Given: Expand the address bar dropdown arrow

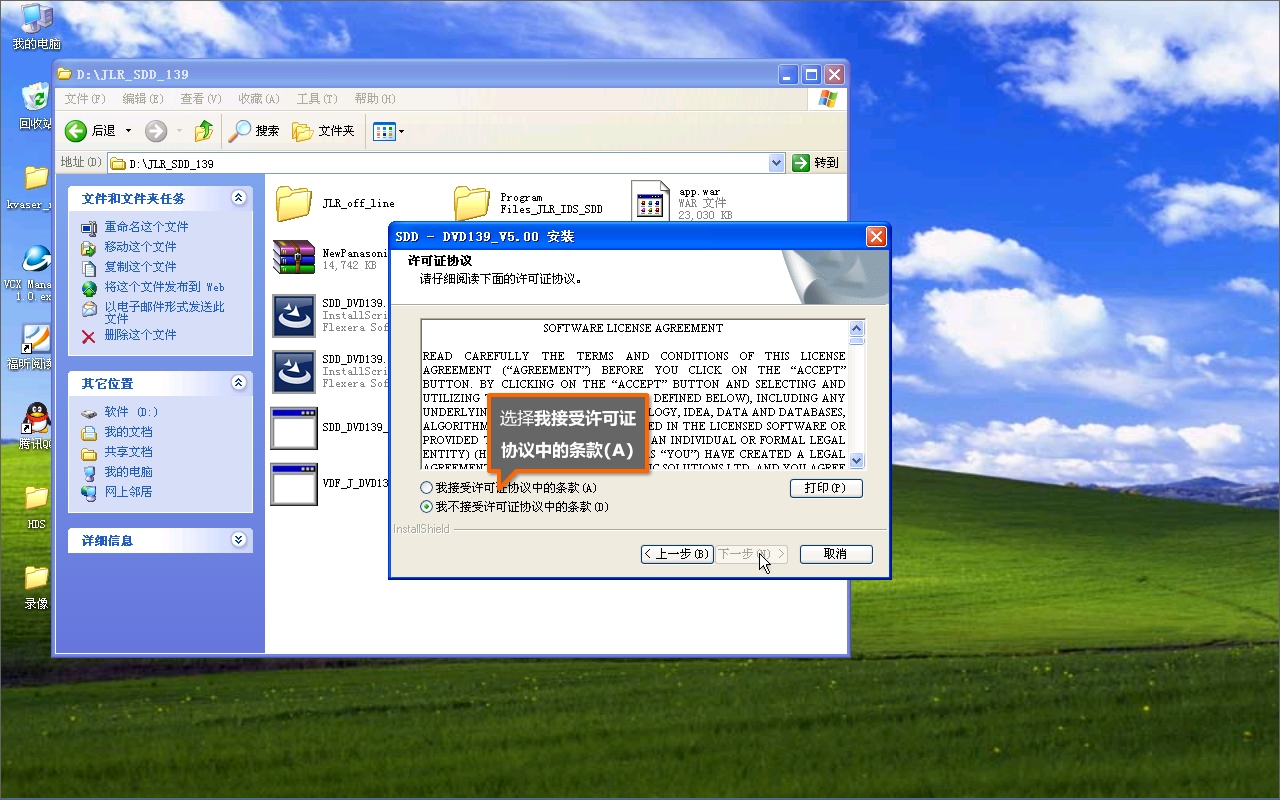Looking at the screenshot, I should pyautogui.click(x=777, y=163).
